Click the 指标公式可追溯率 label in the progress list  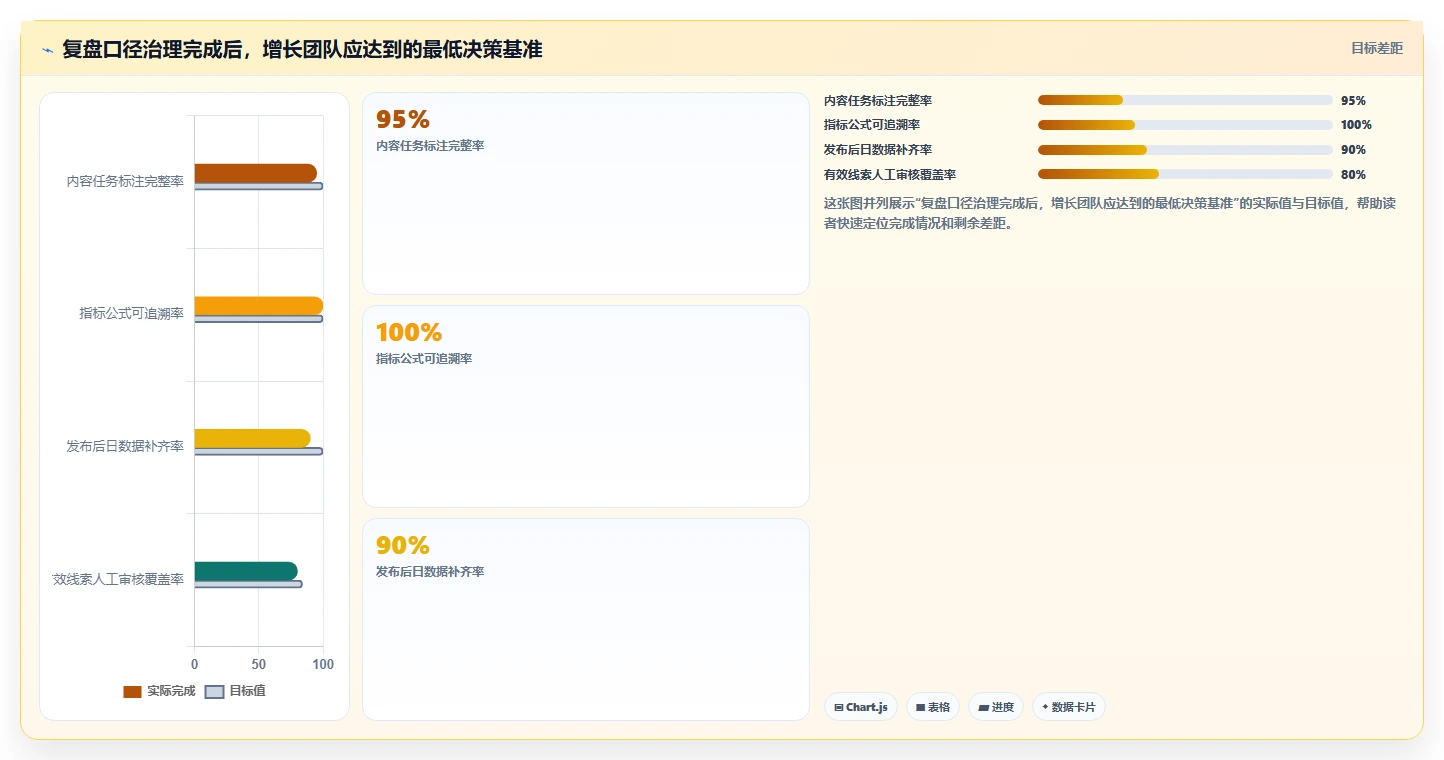(872, 125)
